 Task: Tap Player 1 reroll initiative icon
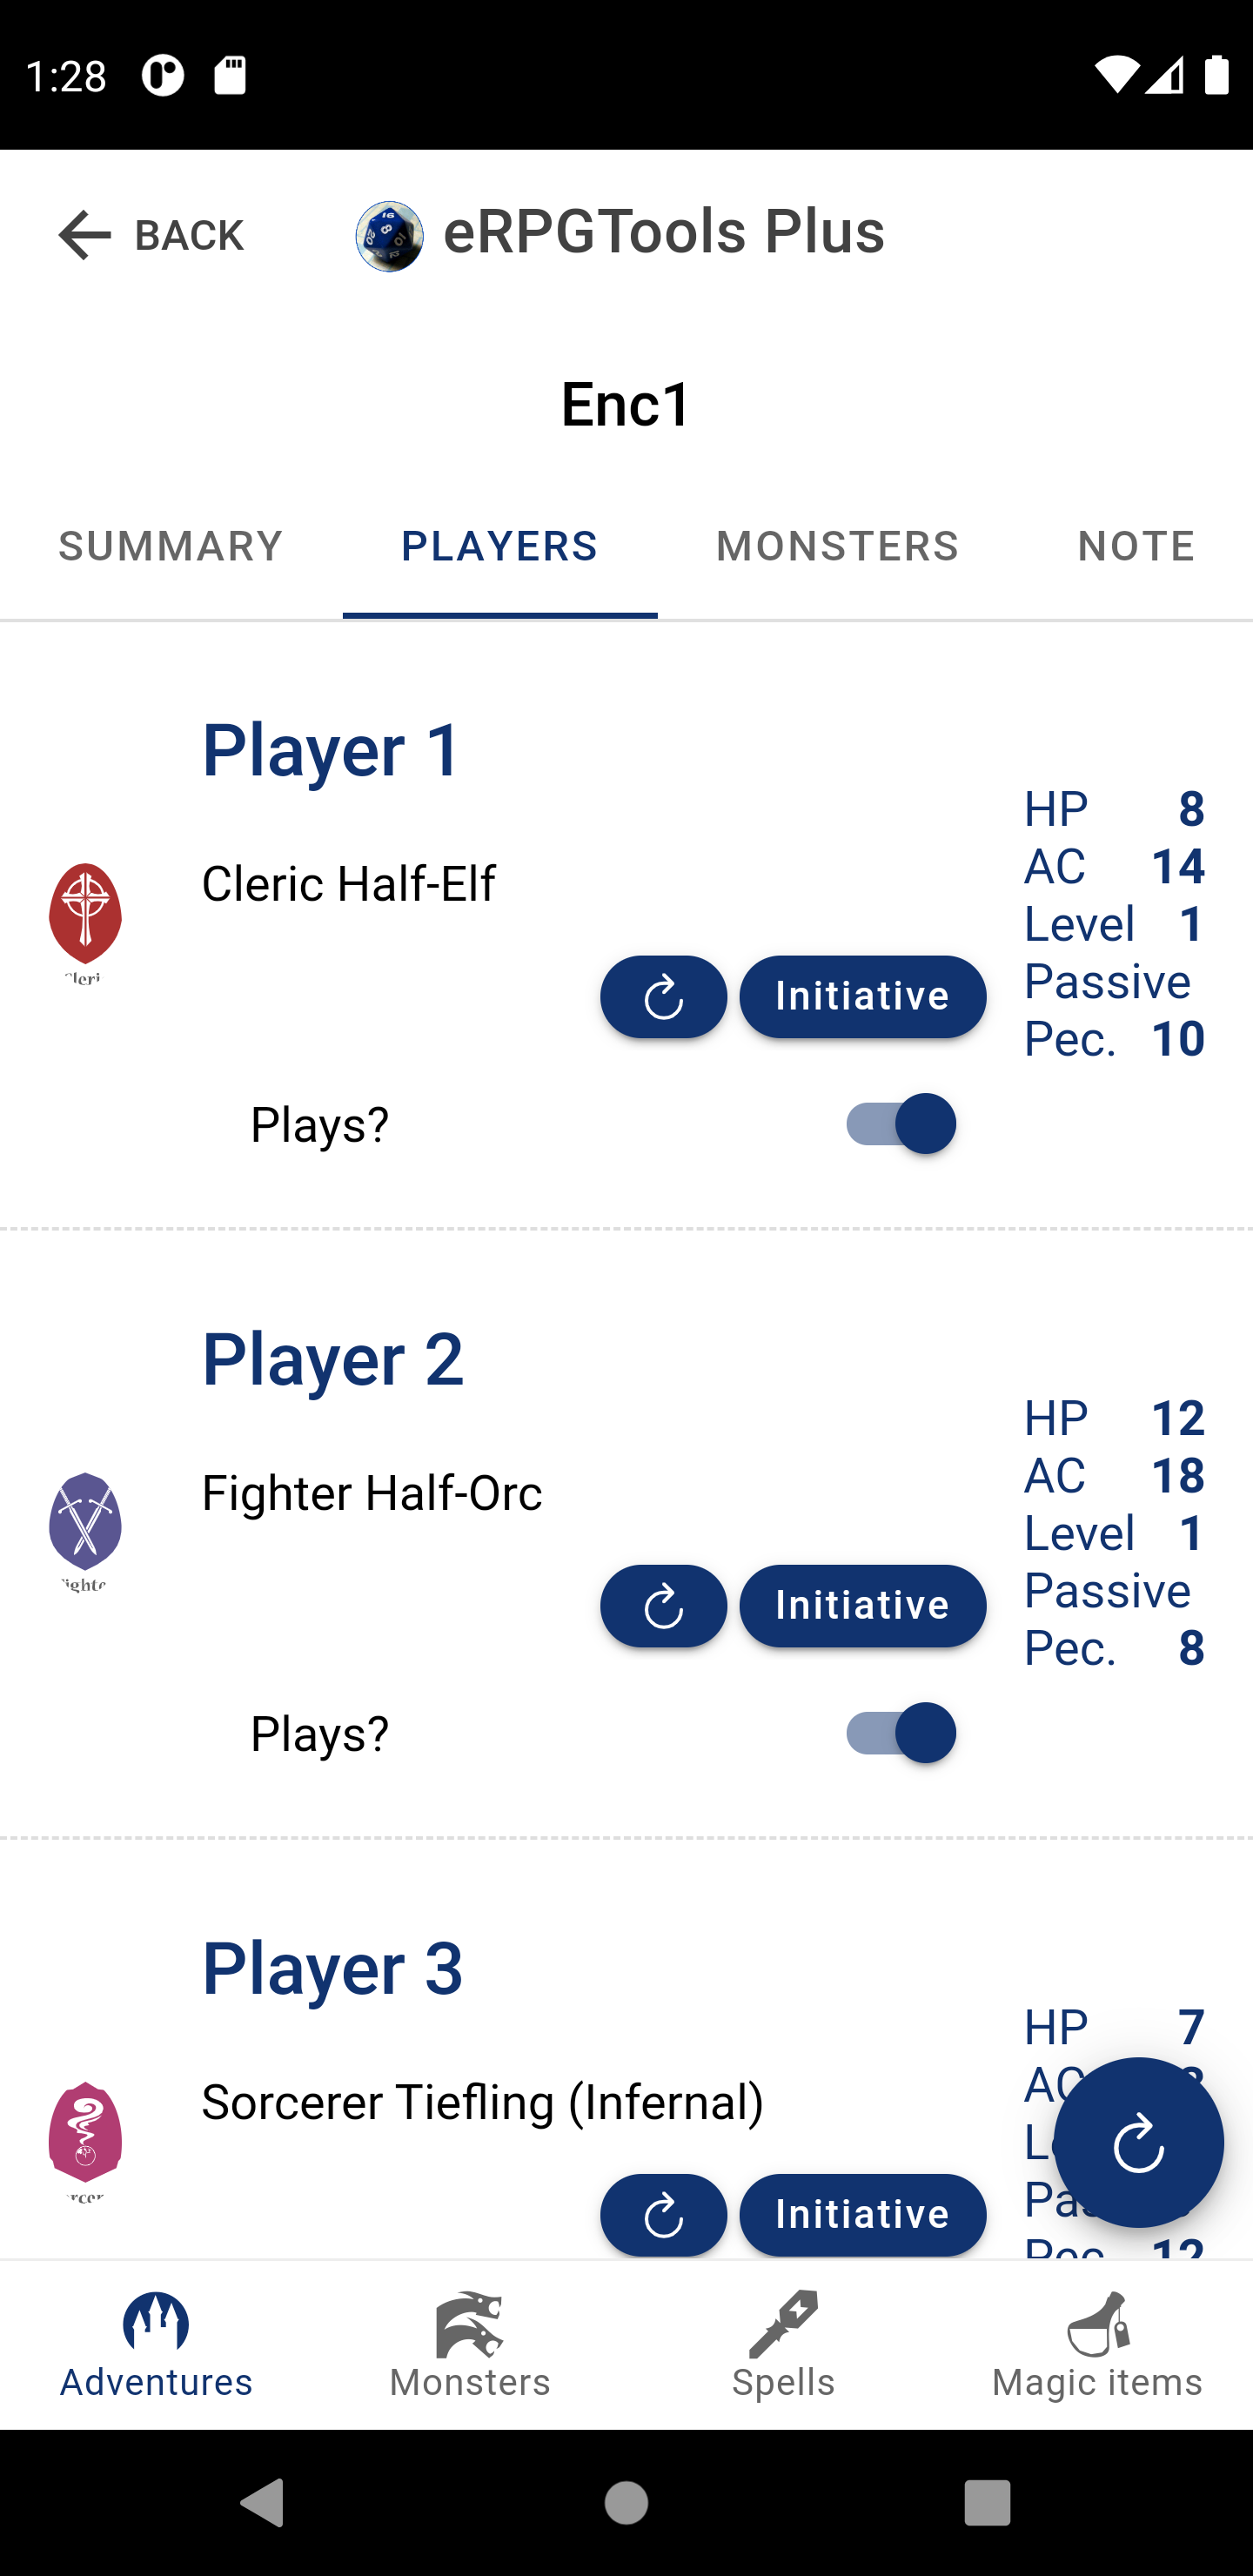(663, 996)
